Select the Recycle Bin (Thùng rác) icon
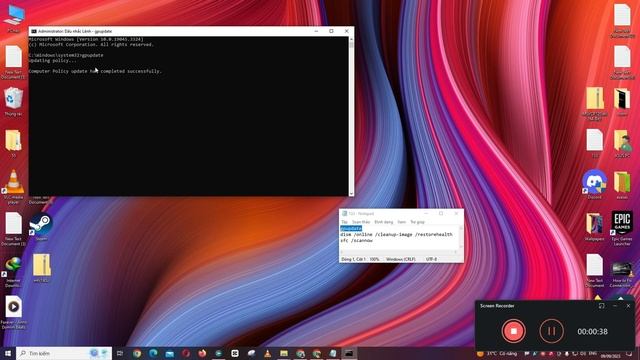640x360 pixels. point(13,102)
